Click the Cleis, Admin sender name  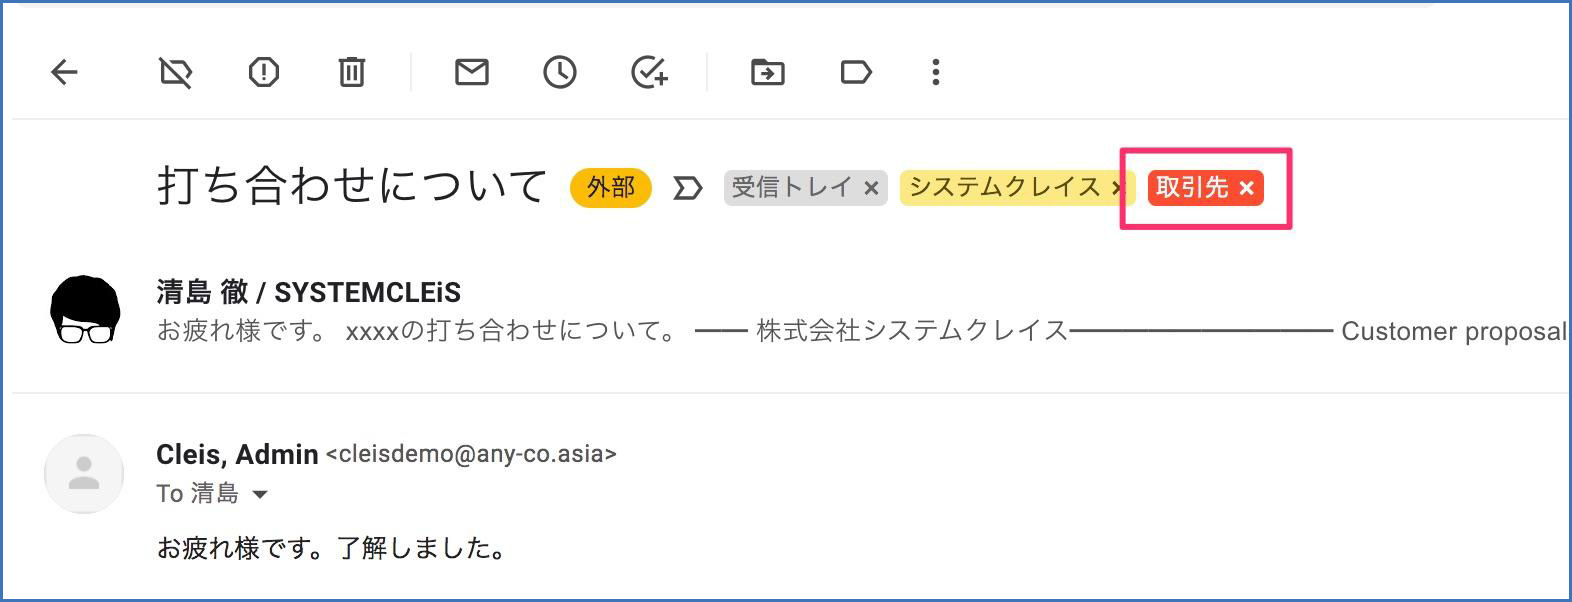click(x=237, y=454)
